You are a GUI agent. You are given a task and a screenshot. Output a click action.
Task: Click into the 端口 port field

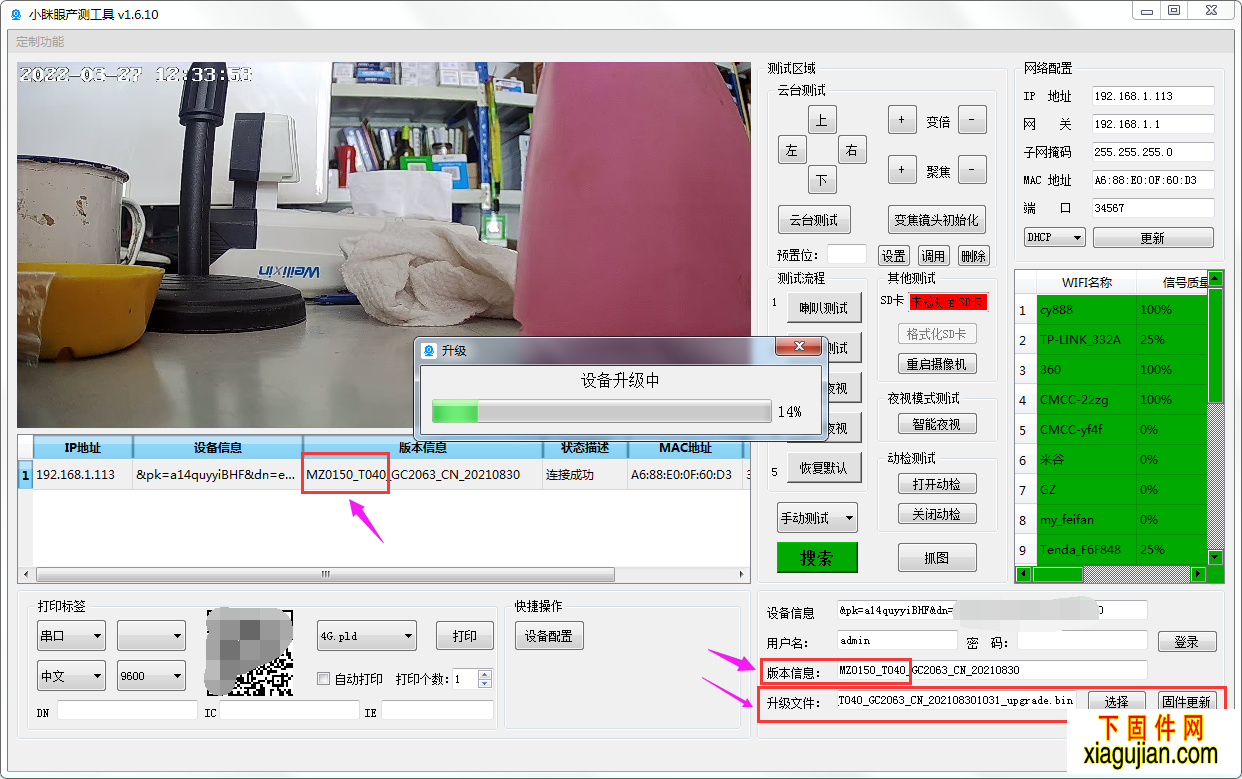tap(1153, 208)
